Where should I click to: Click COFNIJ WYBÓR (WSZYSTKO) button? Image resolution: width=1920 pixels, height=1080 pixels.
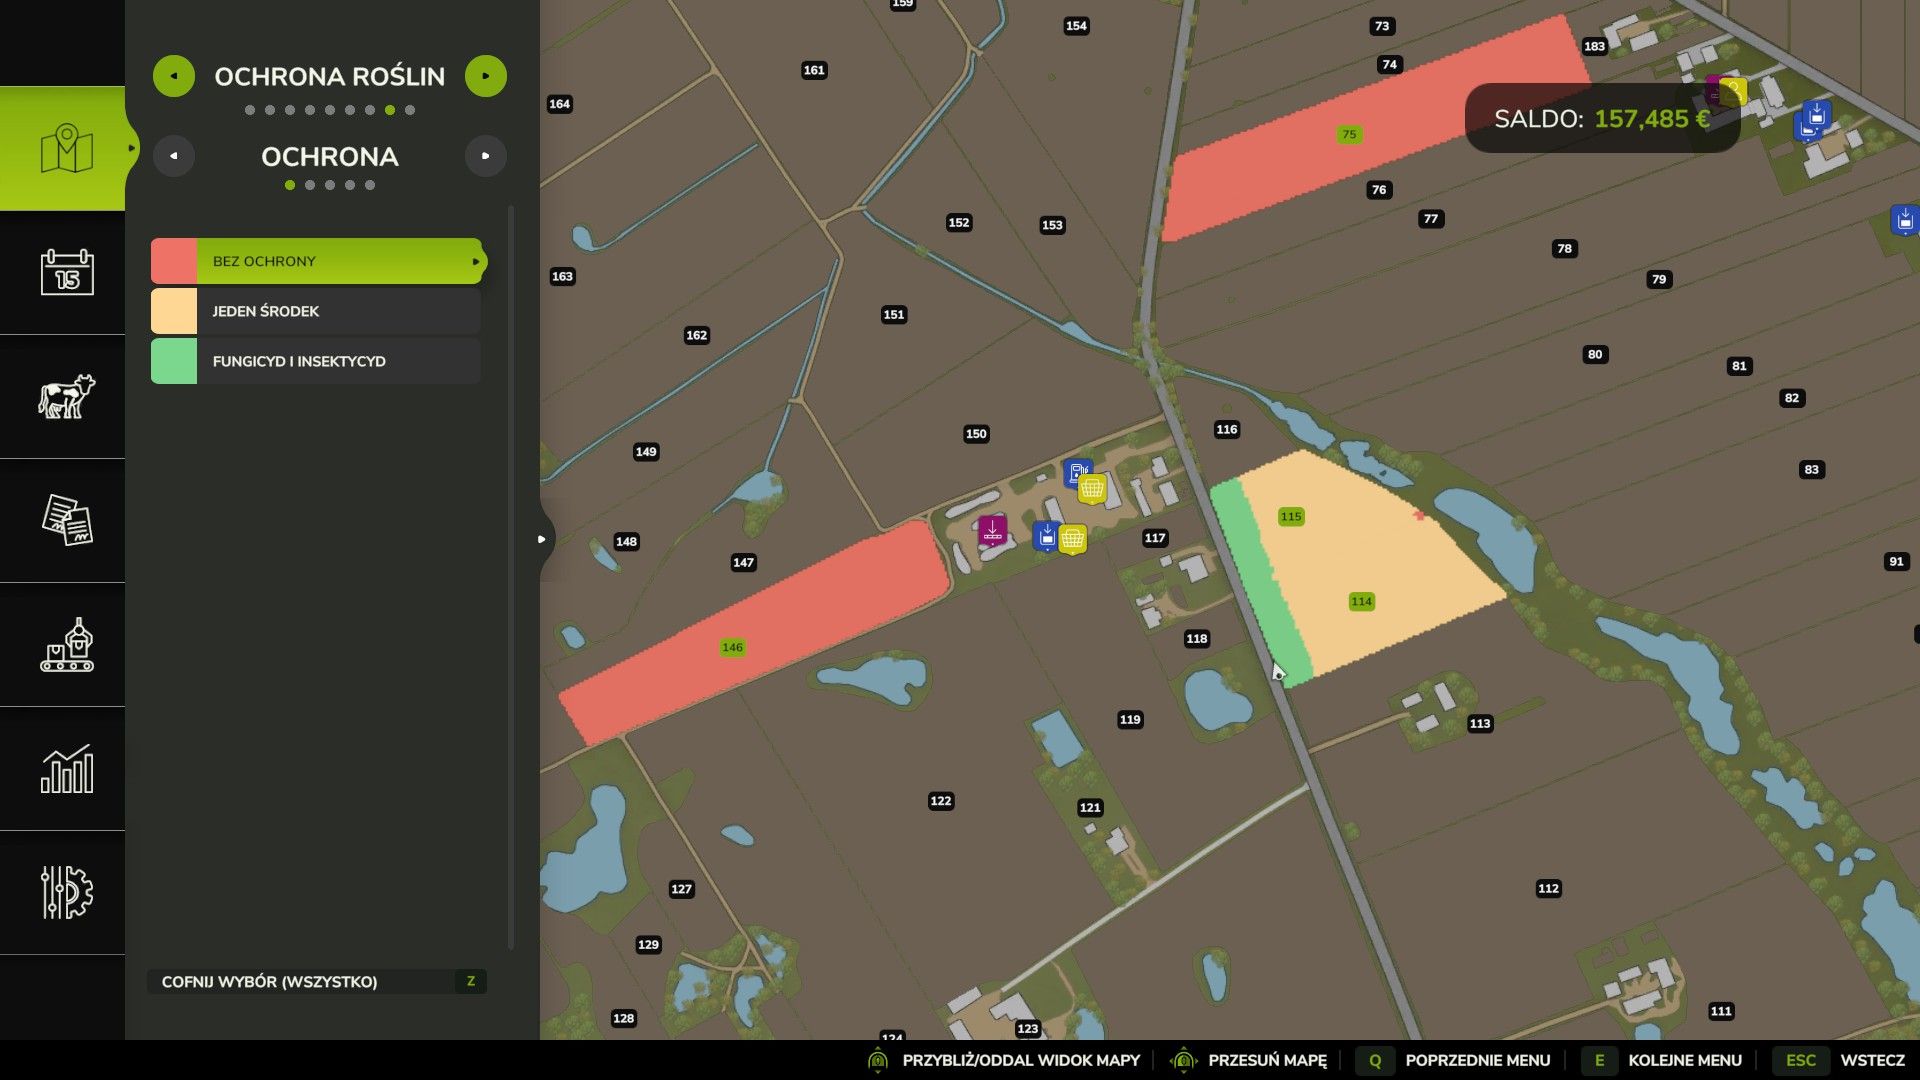click(x=317, y=982)
